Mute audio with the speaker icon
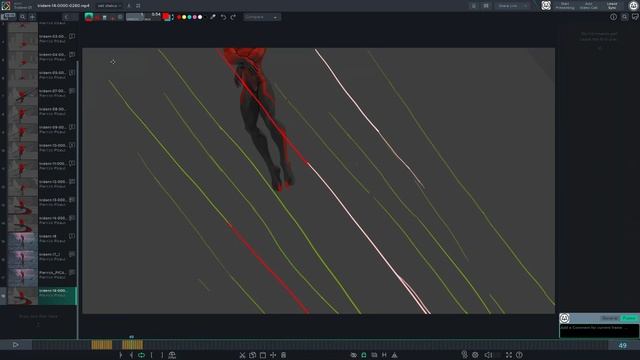The height and width of the screenshot is (360, 640). point(488,355)
